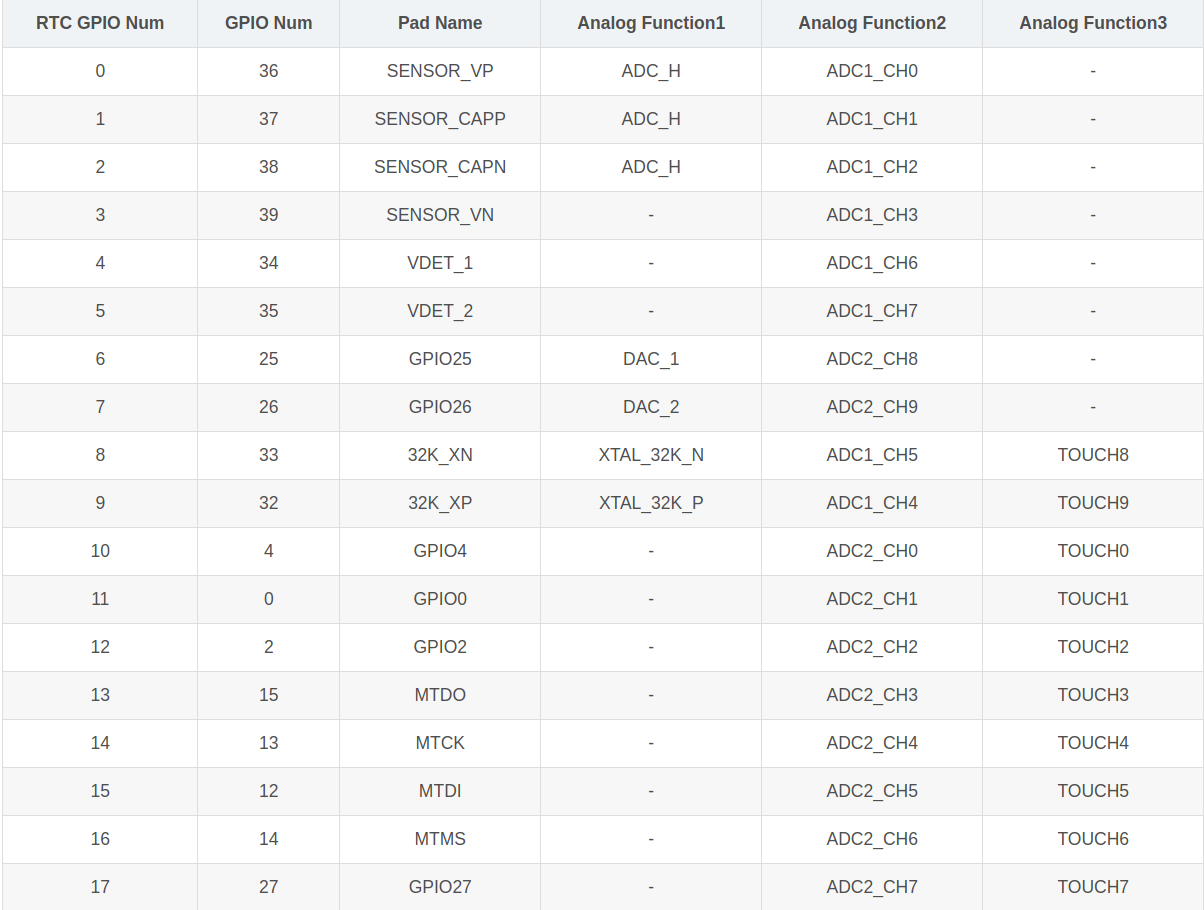
Task: Select the ADC2_CH2 cell
Action: pos(872,647)
